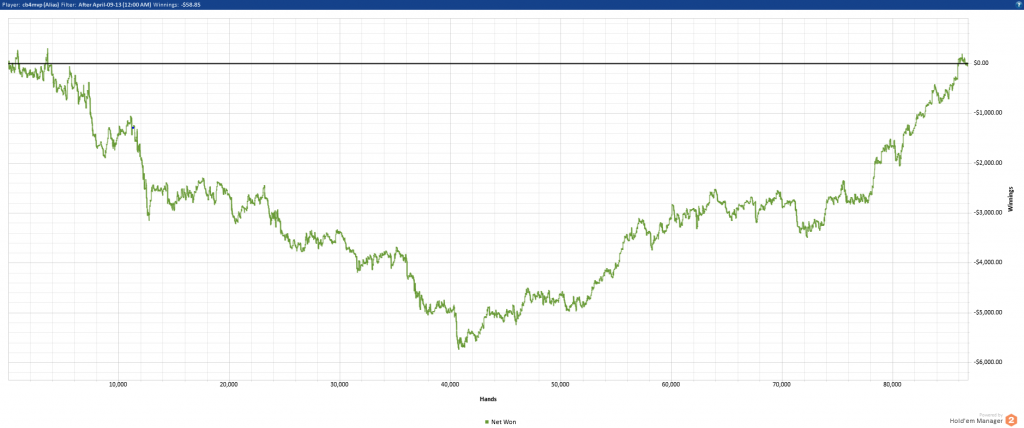Click the player name cb4mvp in header
1024x428 pixels.
(38, 5)
